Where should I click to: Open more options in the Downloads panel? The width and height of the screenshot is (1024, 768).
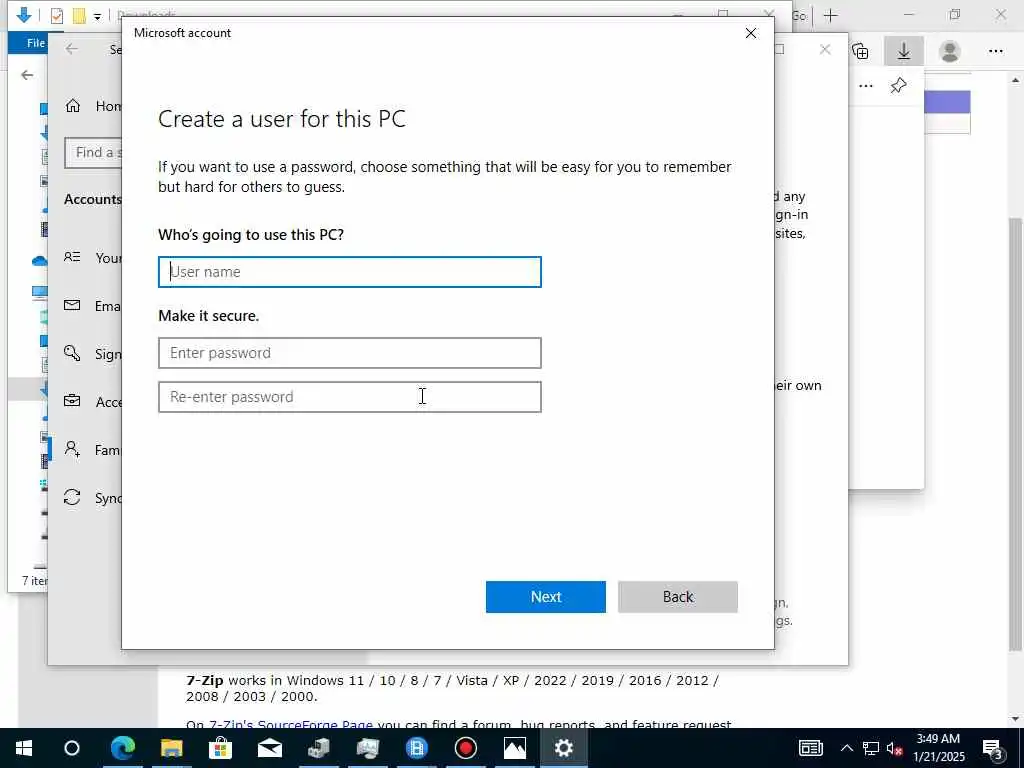pos(866,86)
